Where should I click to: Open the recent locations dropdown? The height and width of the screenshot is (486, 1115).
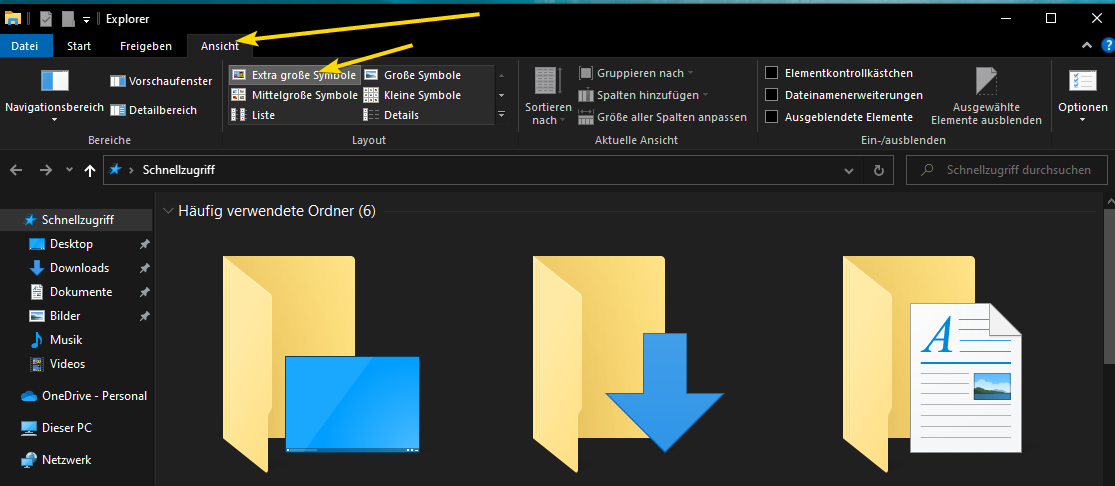[69, 170]
